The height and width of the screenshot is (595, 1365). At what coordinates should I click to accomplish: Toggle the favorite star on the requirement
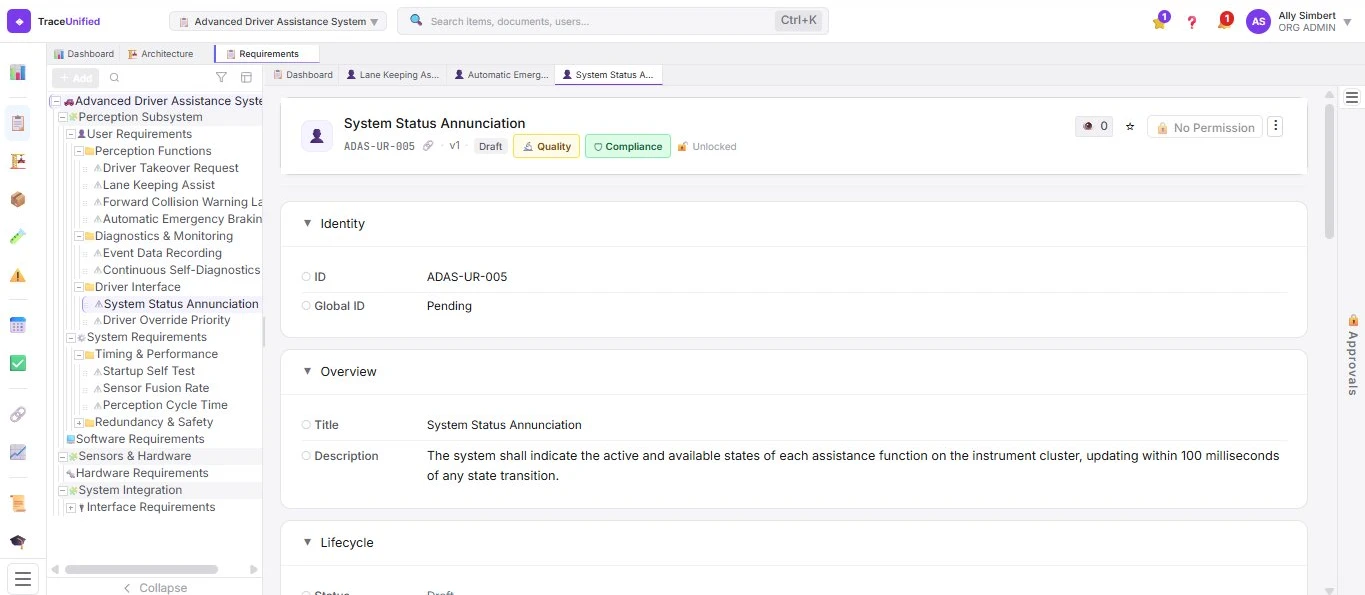pyautogui.click(x=1130, y=127)
